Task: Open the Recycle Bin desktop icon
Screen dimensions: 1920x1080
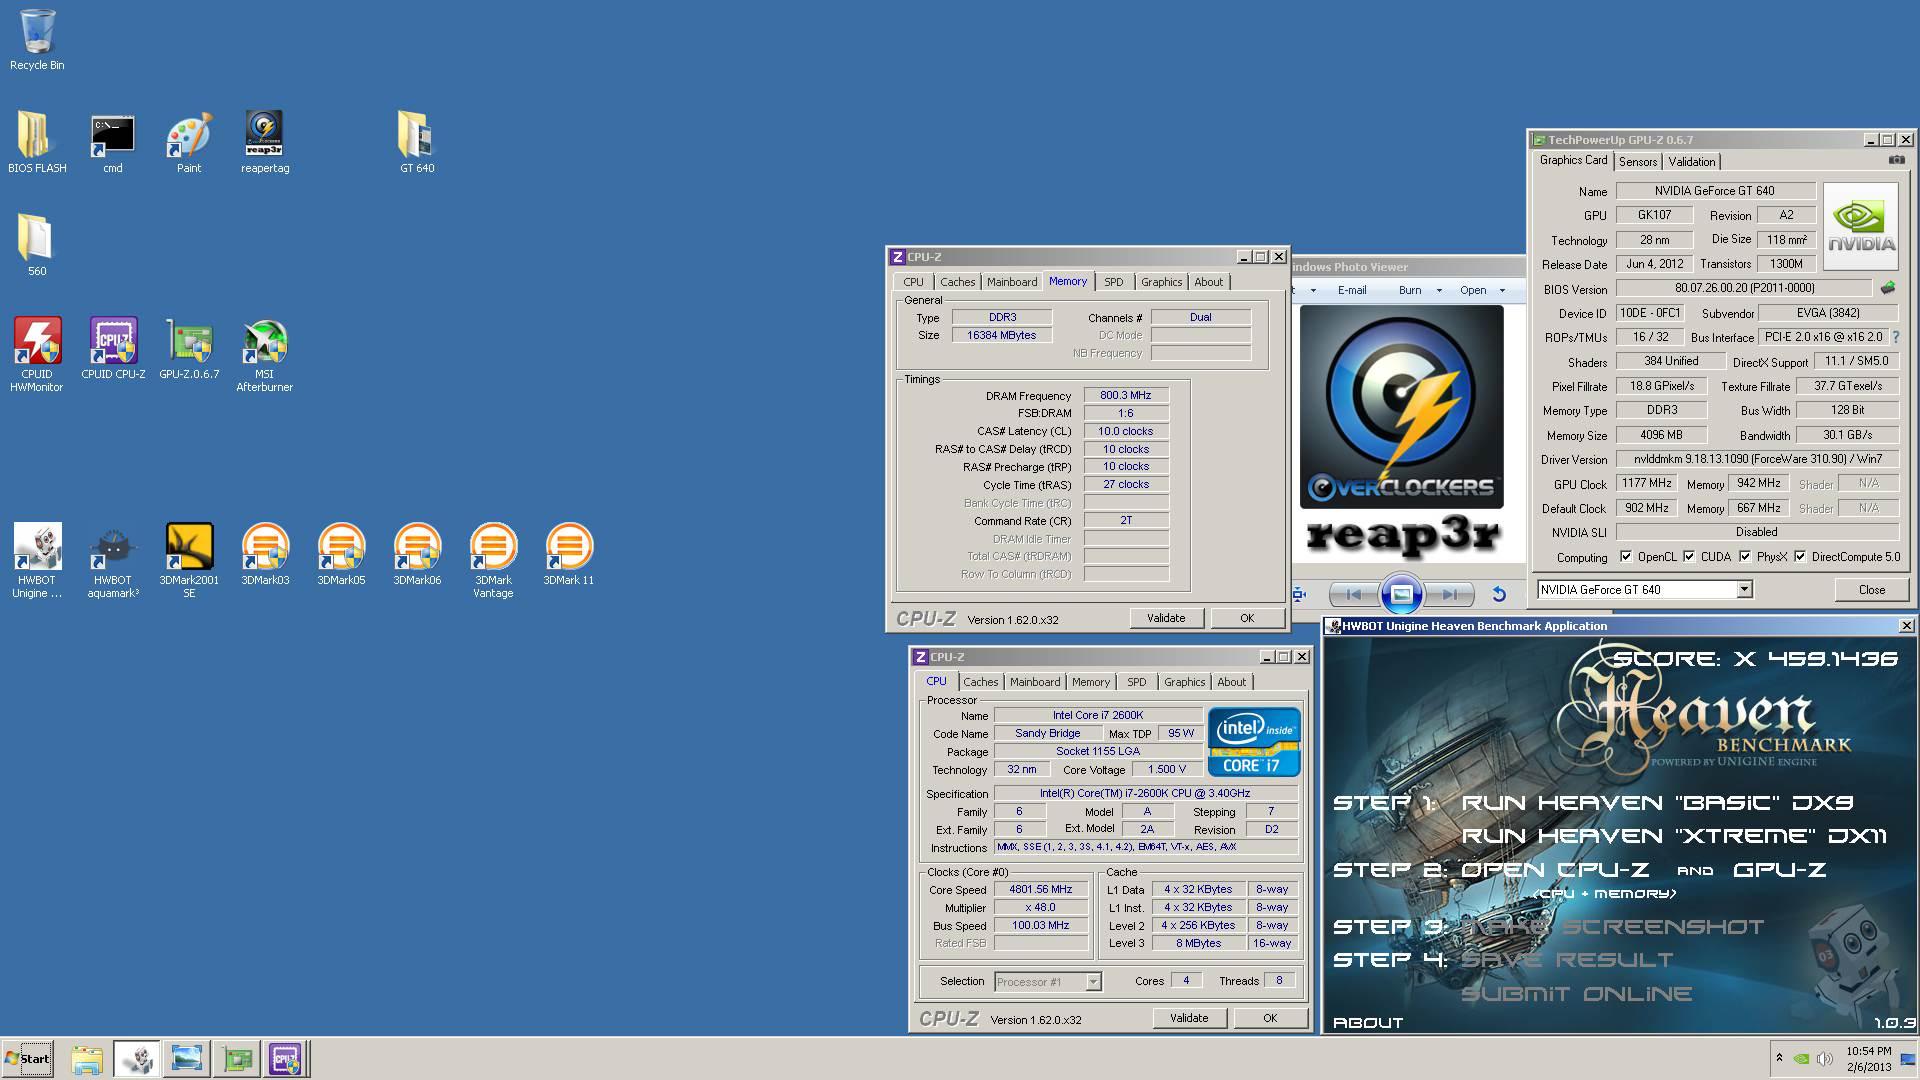Action: tap(37, 40)
